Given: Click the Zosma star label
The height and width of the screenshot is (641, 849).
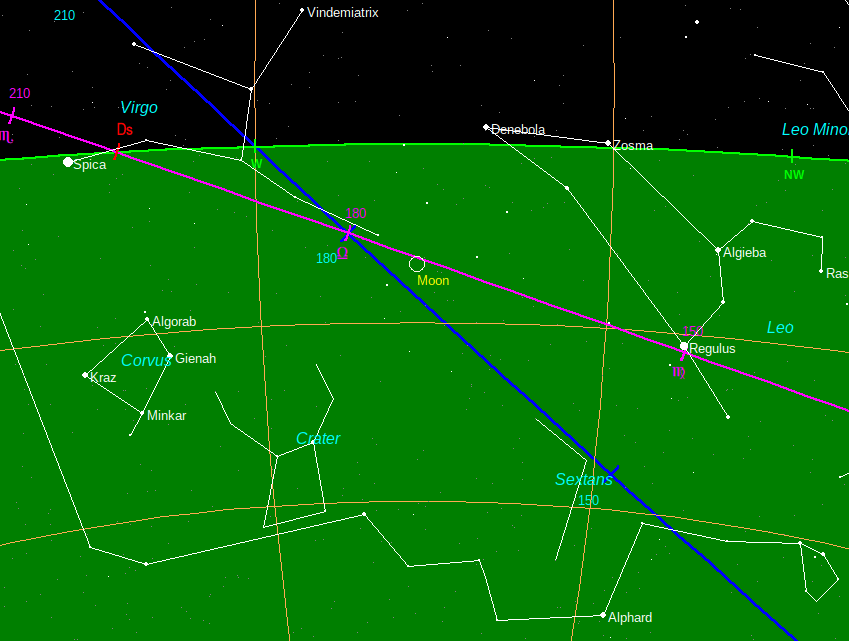Looking at the screenshot, I should point(633,146).
